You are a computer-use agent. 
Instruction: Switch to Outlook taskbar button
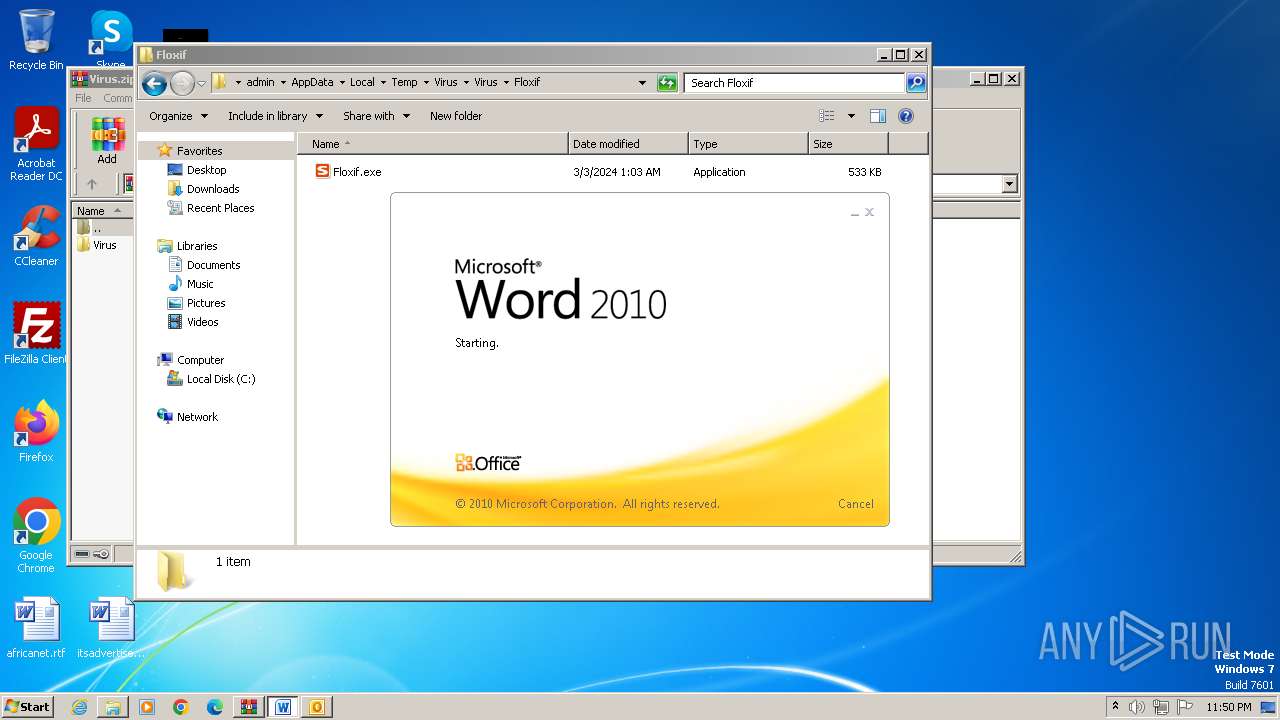tap(317, 707)
